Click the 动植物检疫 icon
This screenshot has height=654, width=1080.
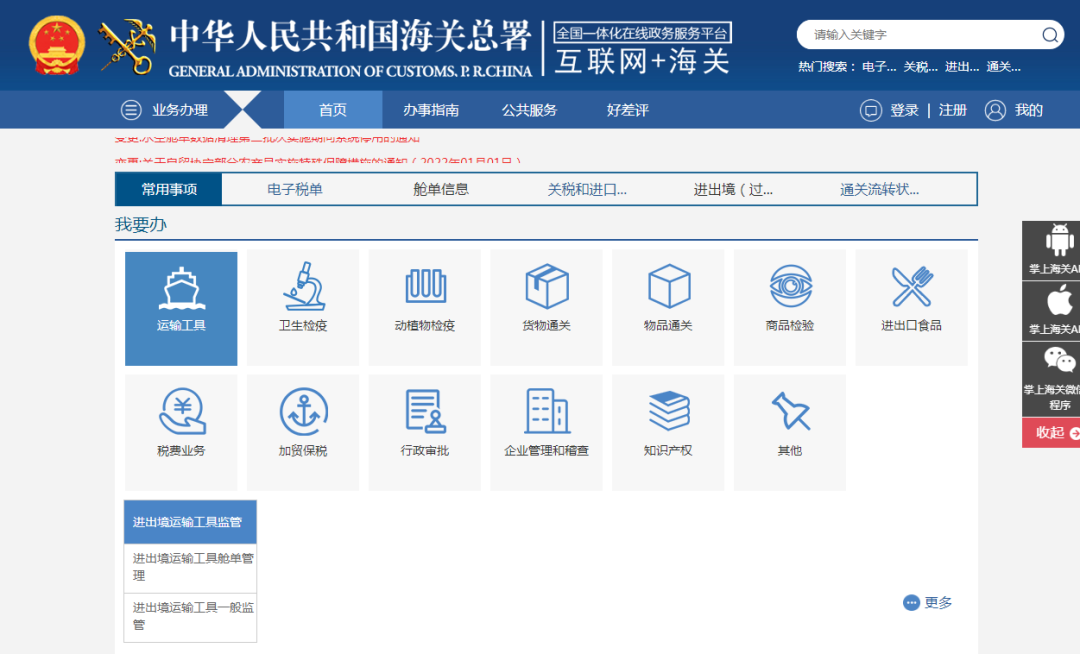(424, 290)
